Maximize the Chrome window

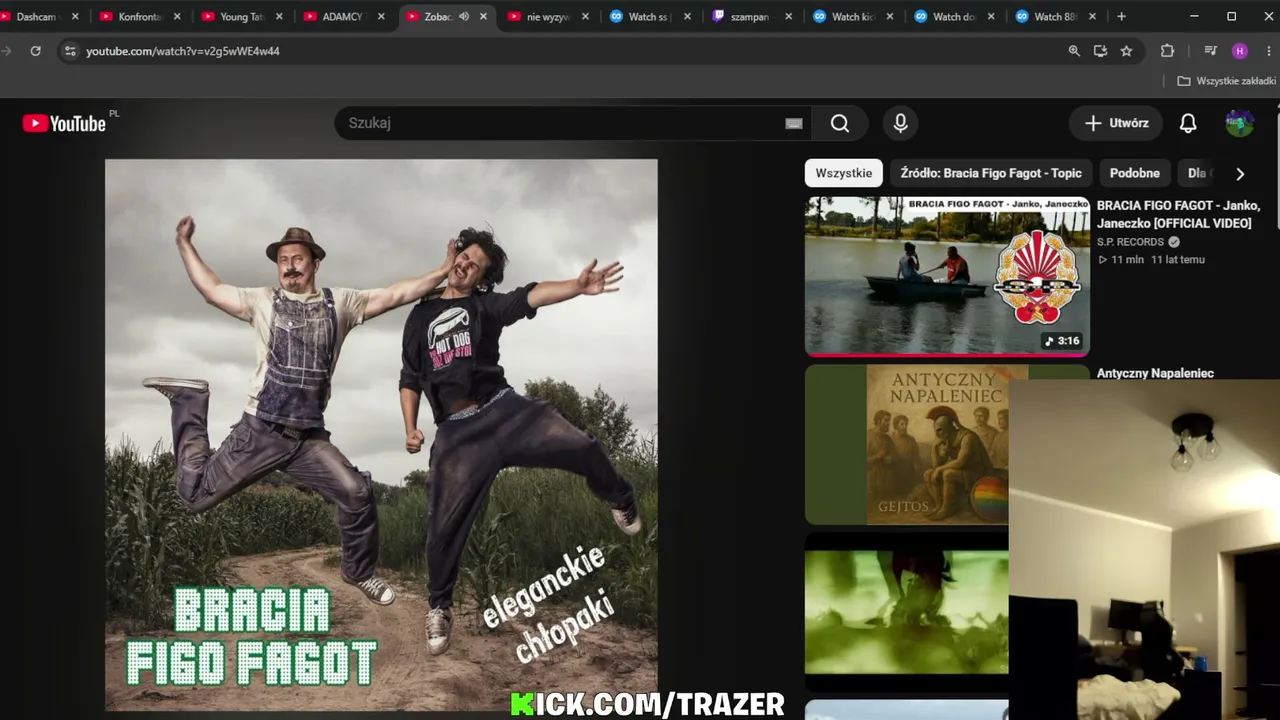click(1231, 16)
